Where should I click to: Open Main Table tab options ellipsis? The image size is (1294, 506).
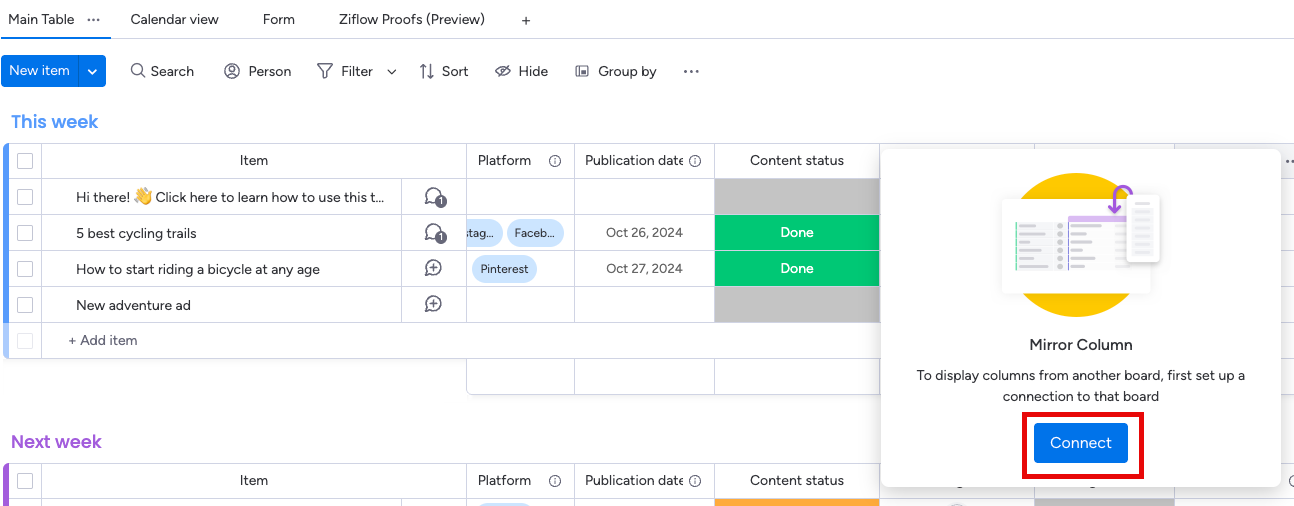[94, 20]
